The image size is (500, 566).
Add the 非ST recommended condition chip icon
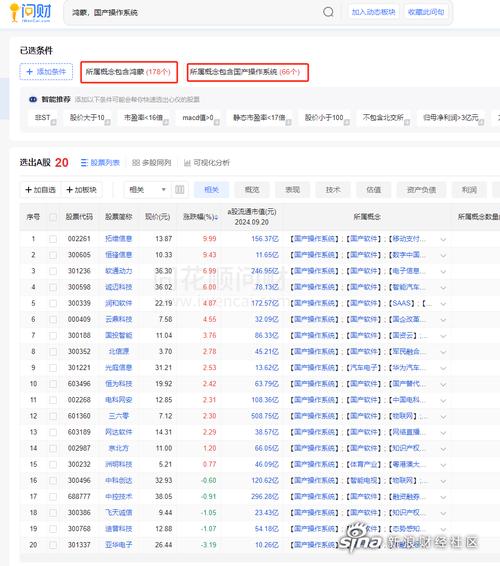coord(53,122)
